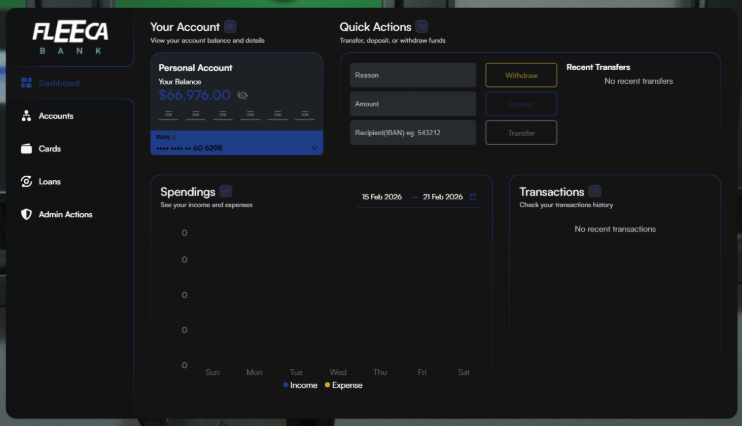Expand the IBAN account dropdown chevron
Image resolution: width=742 pixels, height=426 pixels.
[x=314, y=149]
